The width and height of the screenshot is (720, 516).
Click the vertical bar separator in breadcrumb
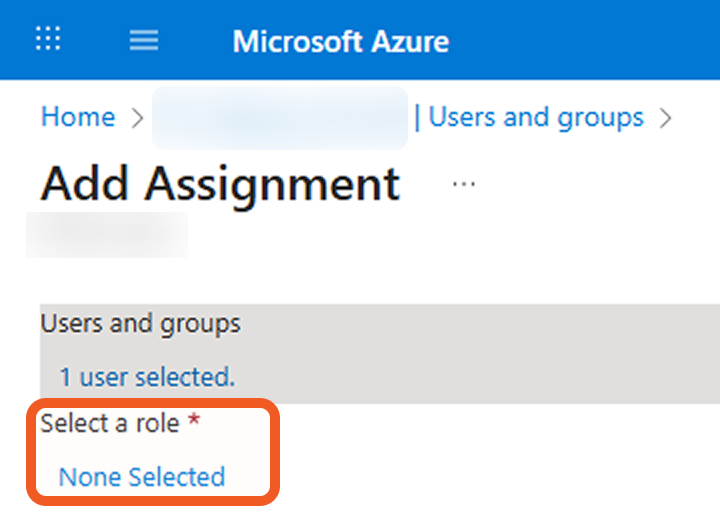point(417,118)
